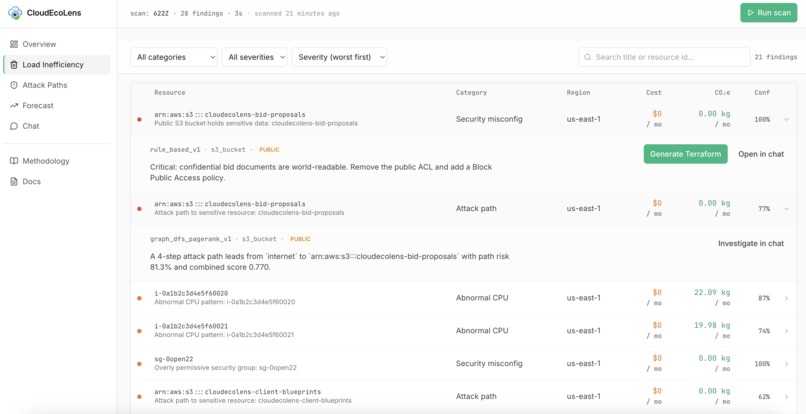Click the scan summary text in header

[235, 13]
